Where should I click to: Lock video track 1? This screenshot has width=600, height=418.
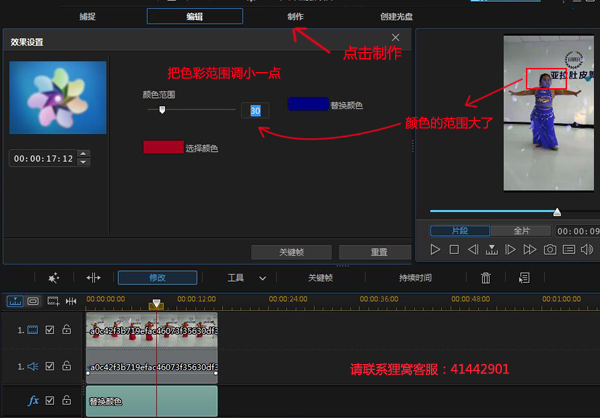point(67,329)
